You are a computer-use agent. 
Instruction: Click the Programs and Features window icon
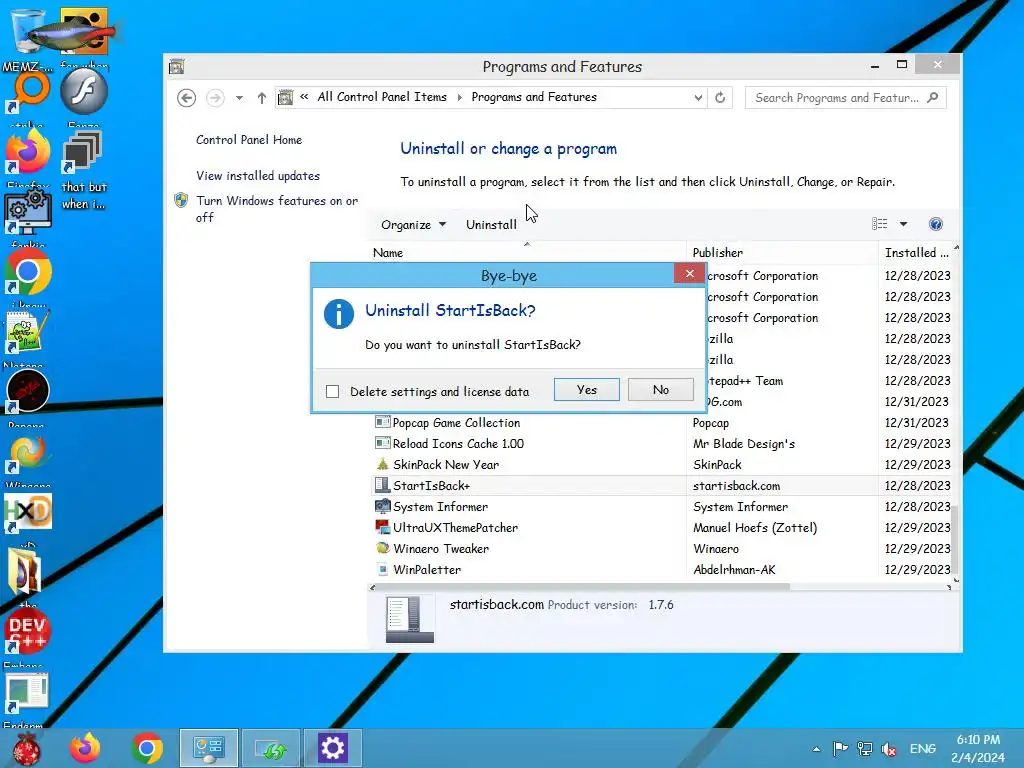coord(176,67)
